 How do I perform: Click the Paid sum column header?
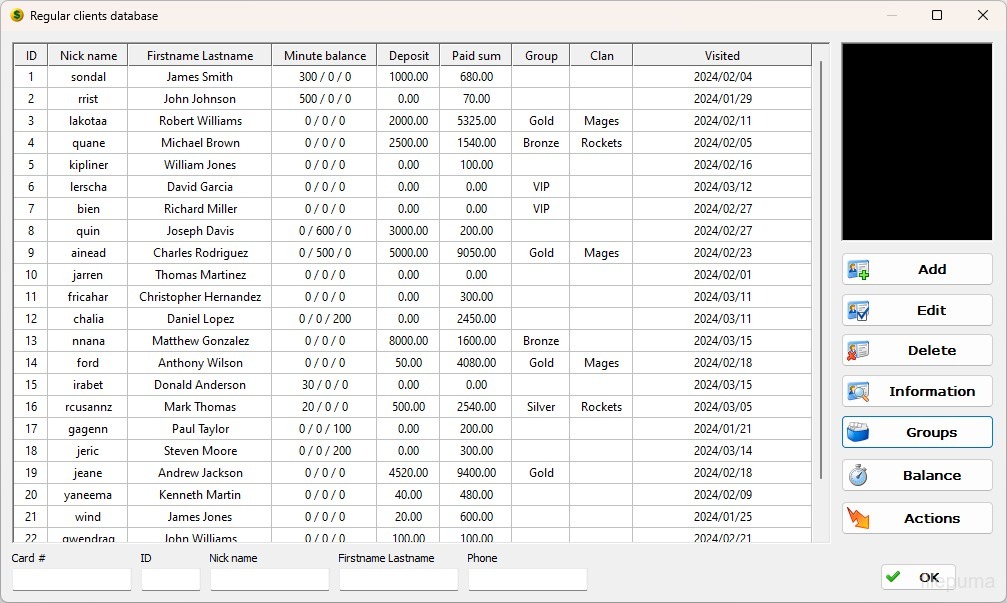(476, 56)
